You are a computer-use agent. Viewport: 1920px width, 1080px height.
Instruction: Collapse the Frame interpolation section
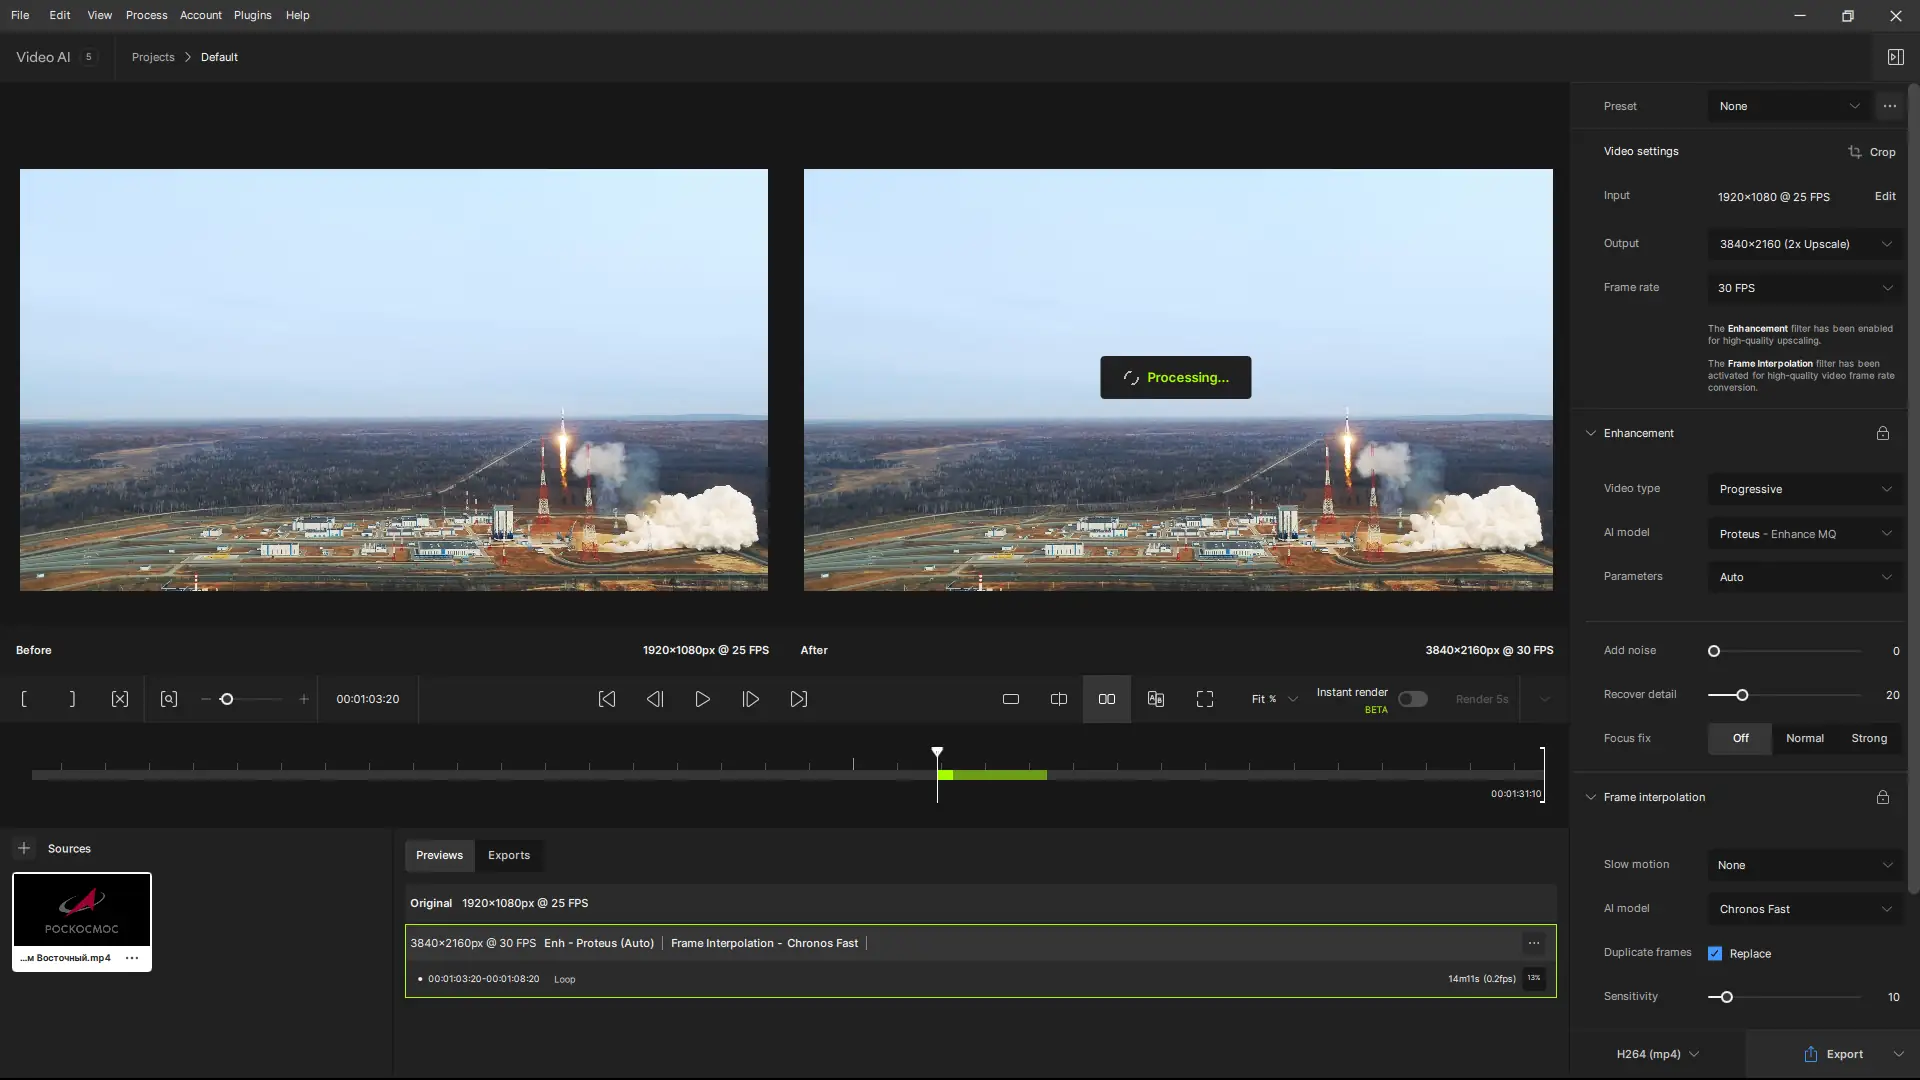1591,797
